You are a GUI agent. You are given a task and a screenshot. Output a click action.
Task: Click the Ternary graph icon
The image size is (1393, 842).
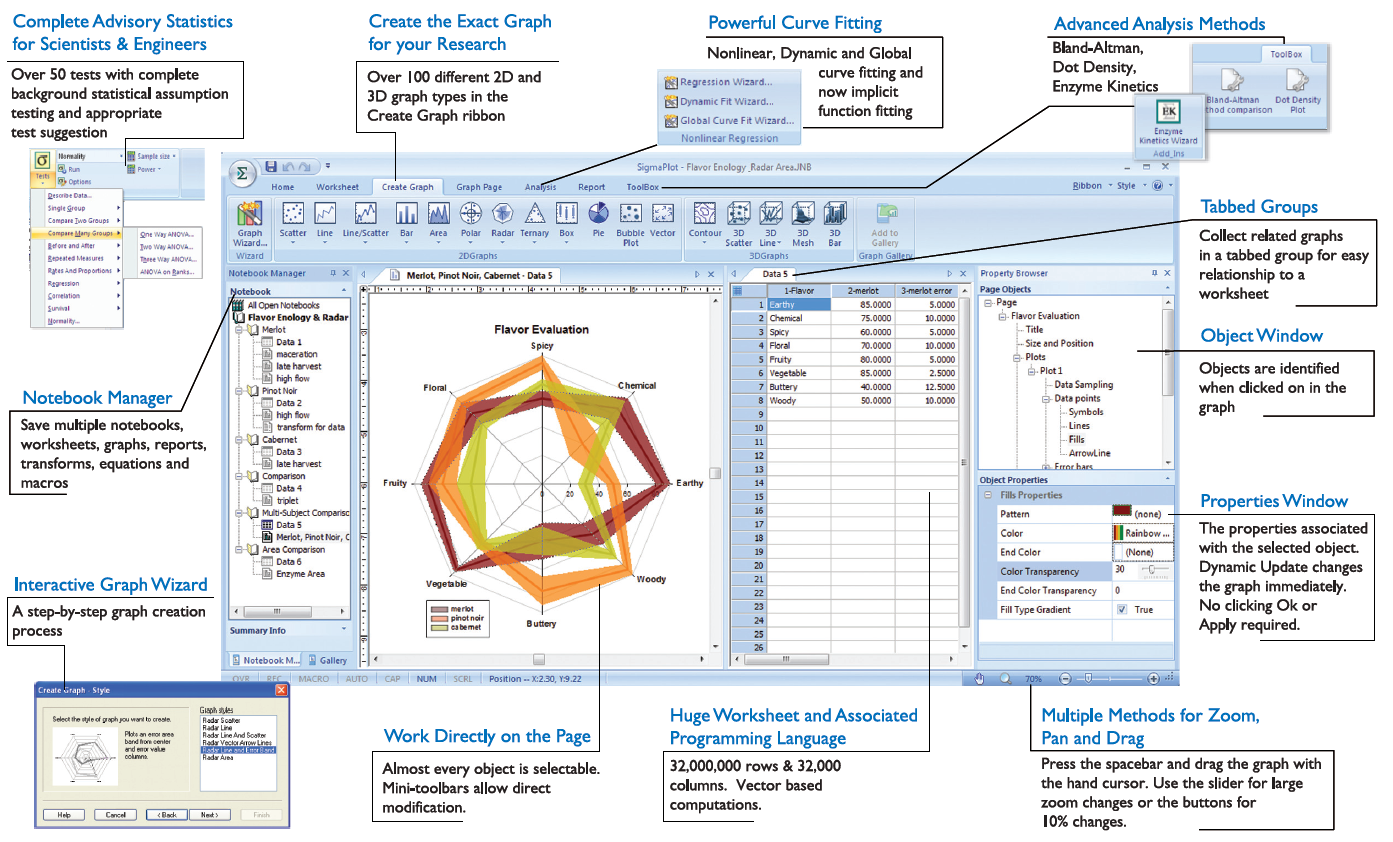(535, 214)
